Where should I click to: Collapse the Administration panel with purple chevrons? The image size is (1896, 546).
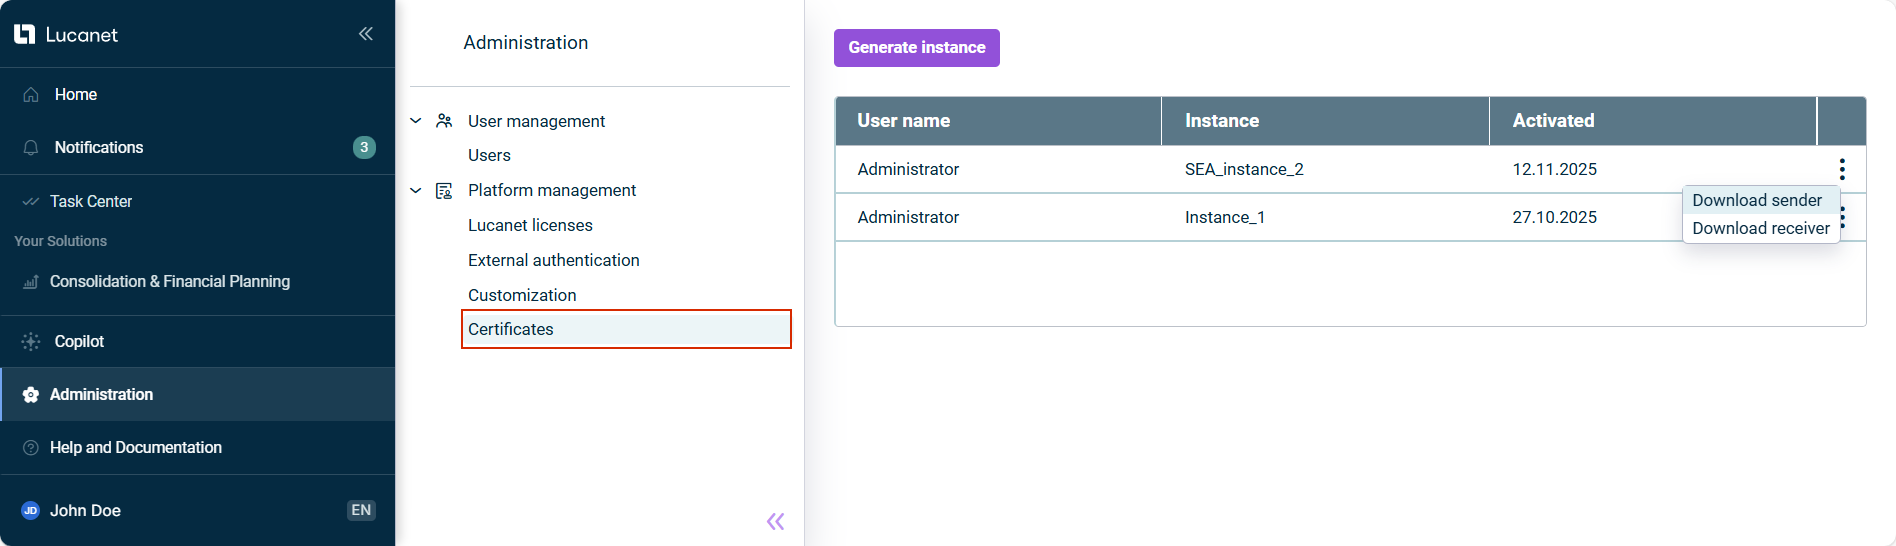pyautogui.click(x=775, y=521)
